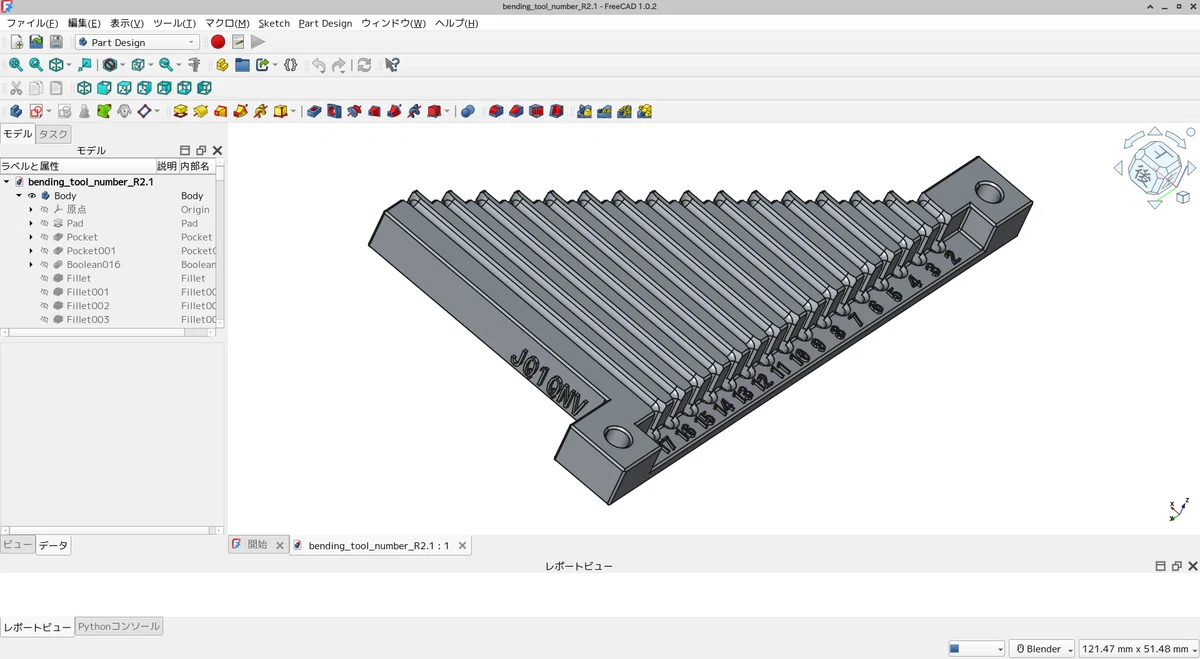1200x659 pixels.
Task: Click the Chamfer tool icon
Action: coord(516,111)
